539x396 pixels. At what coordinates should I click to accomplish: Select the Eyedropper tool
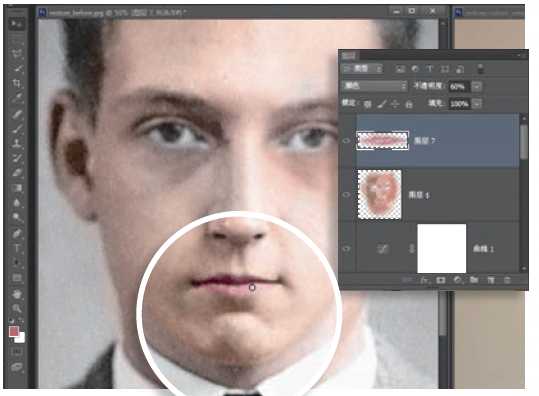[17, 98]
